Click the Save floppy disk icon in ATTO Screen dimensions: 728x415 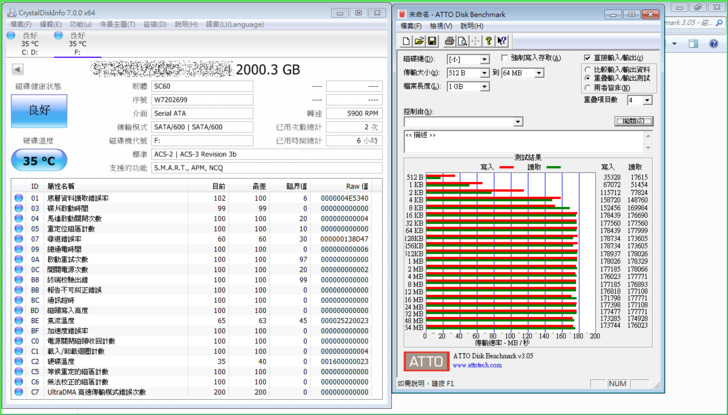pyautogui.click(x=431, y=41)
